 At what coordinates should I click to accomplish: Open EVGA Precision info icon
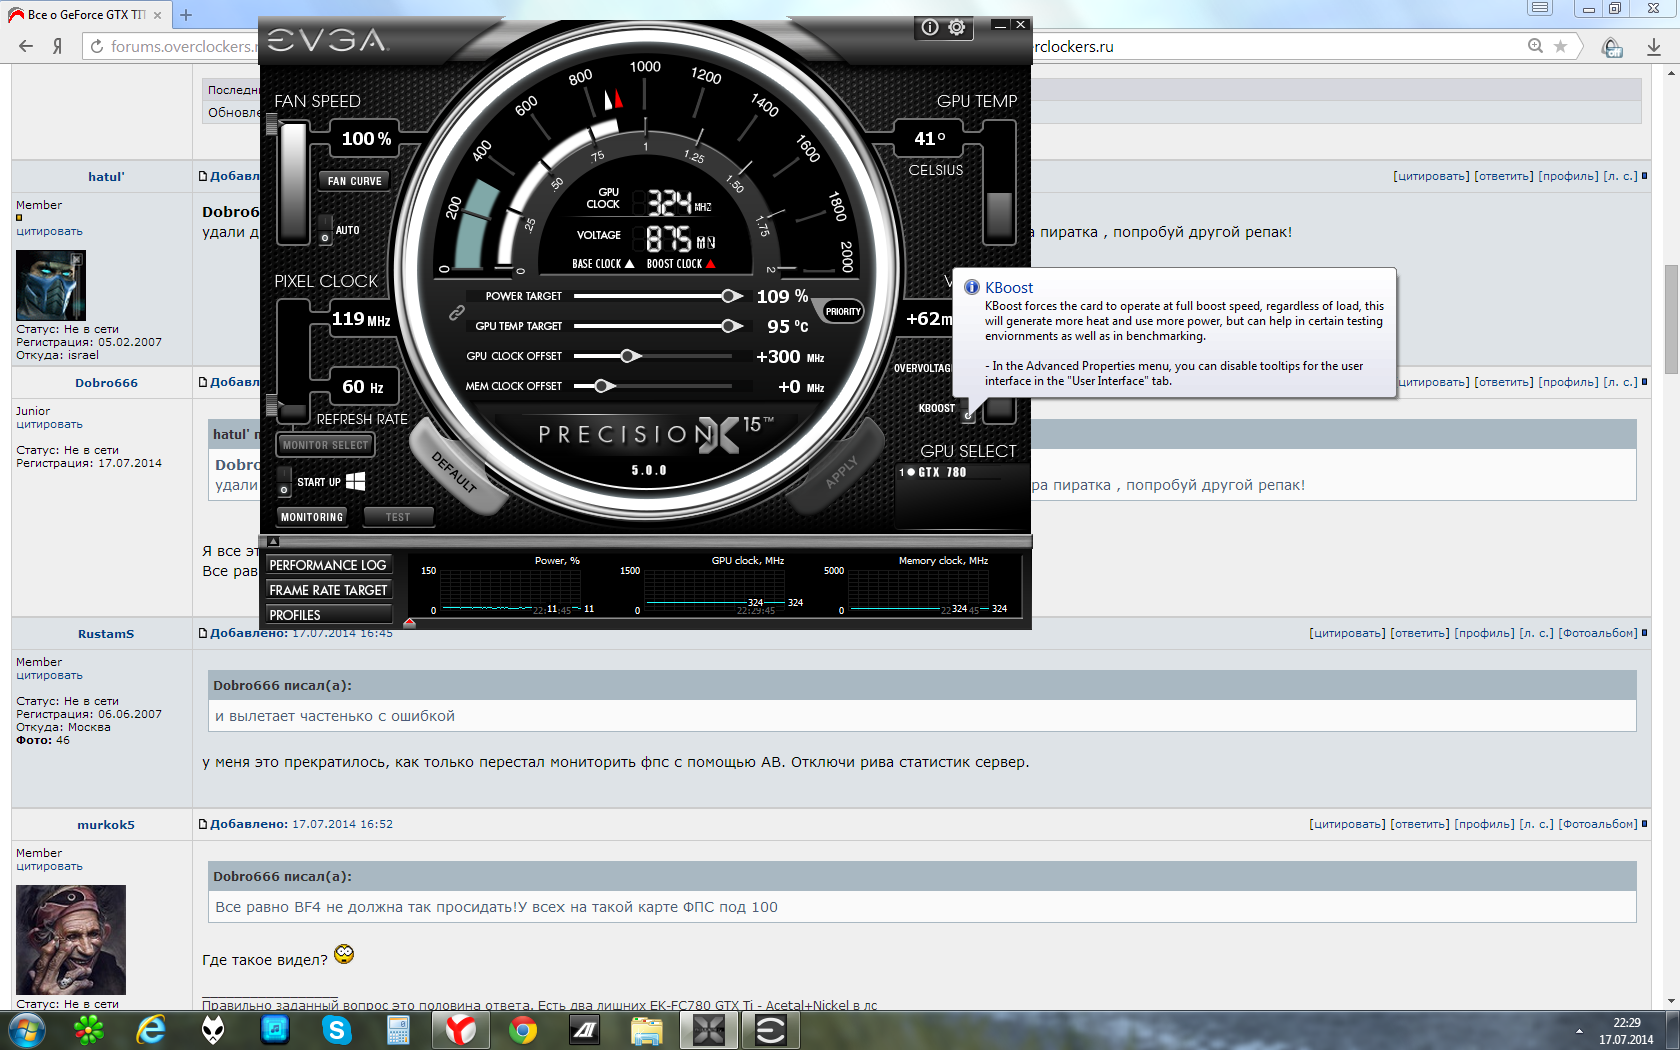(x=930, y=27)
